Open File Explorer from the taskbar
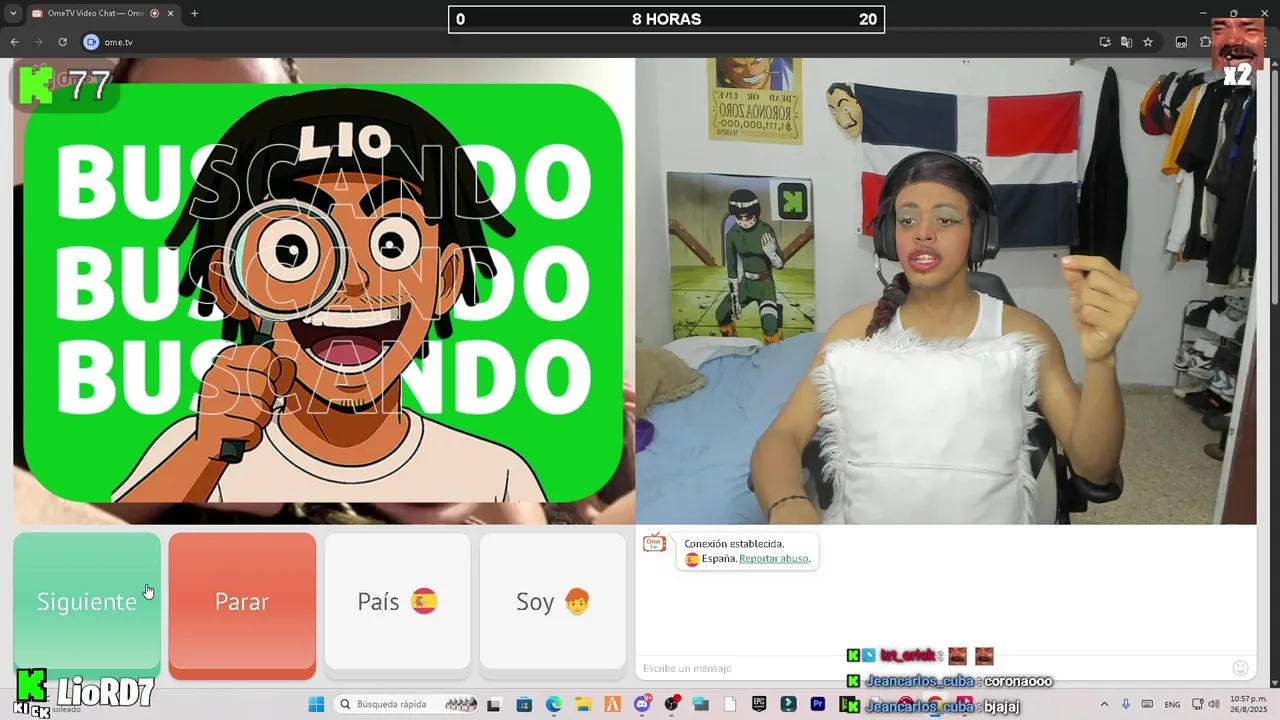The image size is (1280, 720). pos(583,704)
